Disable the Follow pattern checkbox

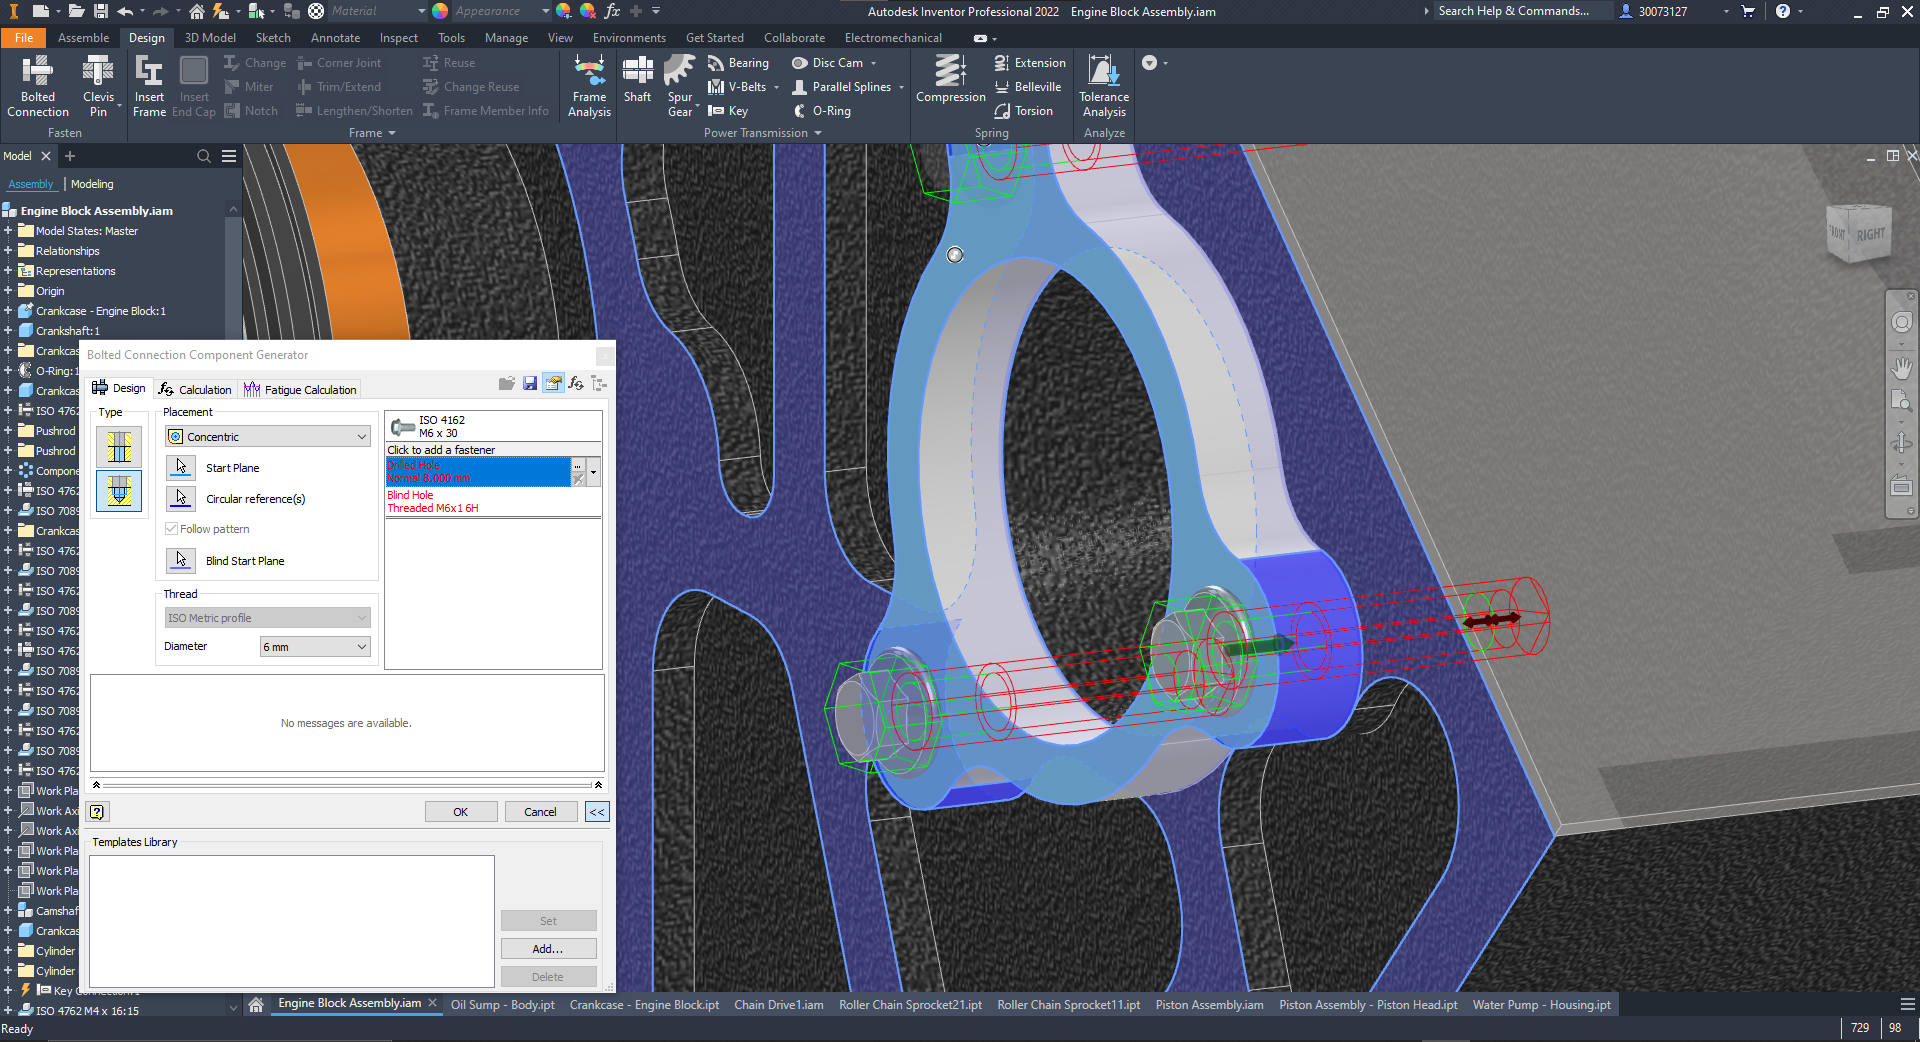pyautogui.click(x=172, y=528)
